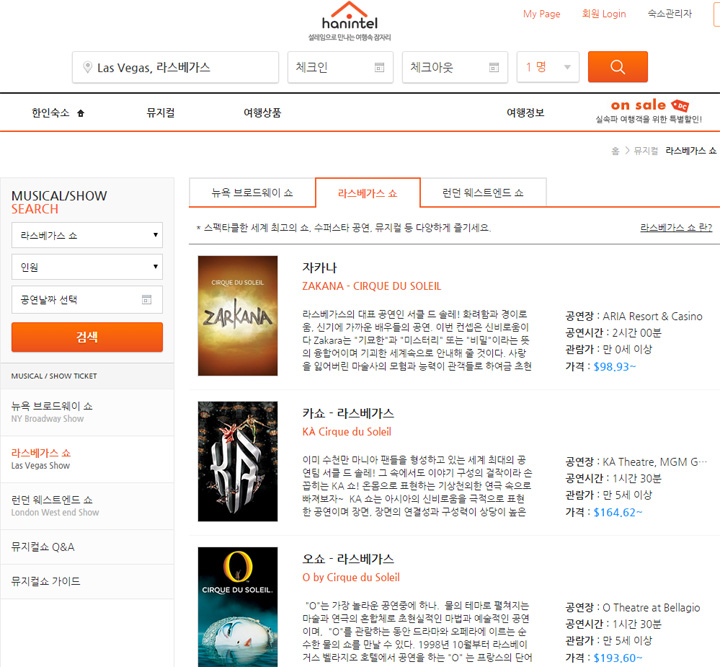Click O Theatre at Bellagio venue text
This screenshot has width=720, height=667.
[x=651, y=607]
